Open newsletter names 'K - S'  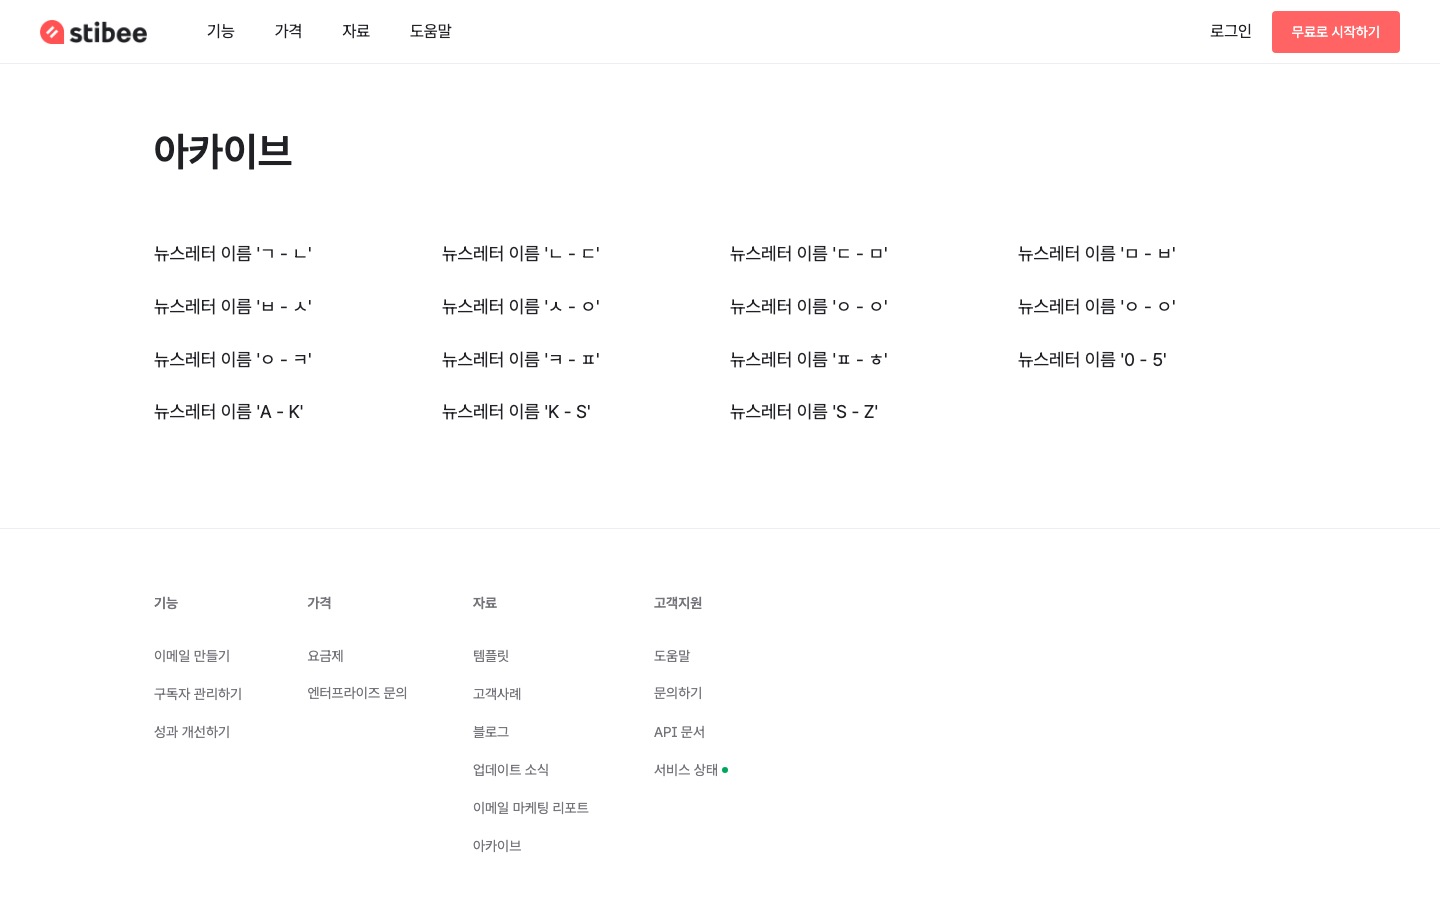tap(517, 412)
